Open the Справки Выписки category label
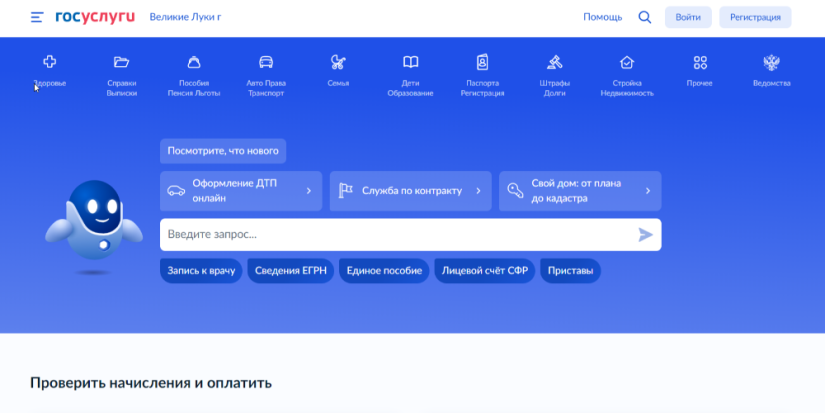Viewport: 825px width, 413px height. coord(122,88)
